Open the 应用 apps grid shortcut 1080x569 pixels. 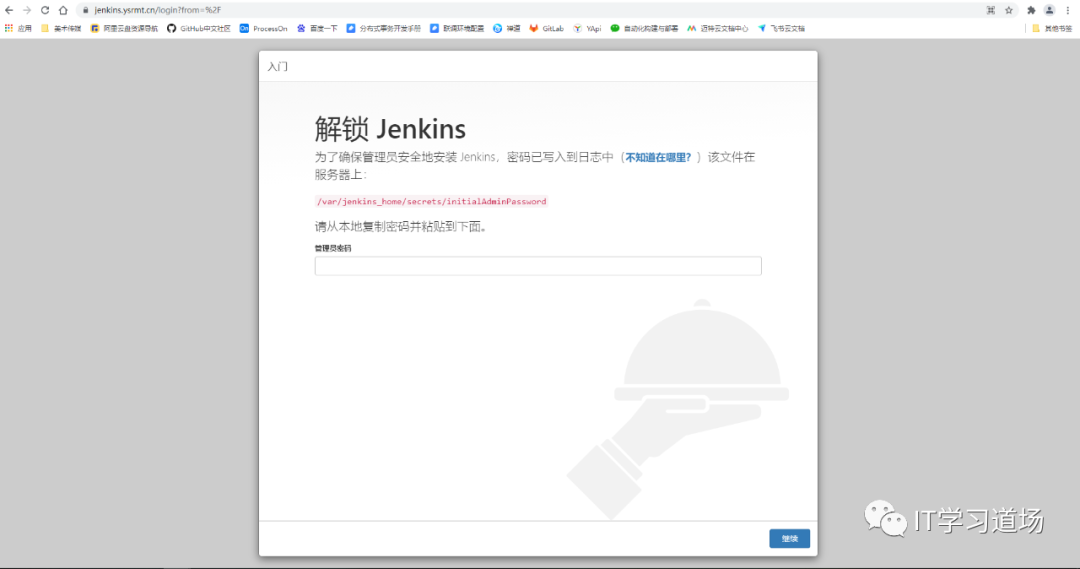coord(19,28)
